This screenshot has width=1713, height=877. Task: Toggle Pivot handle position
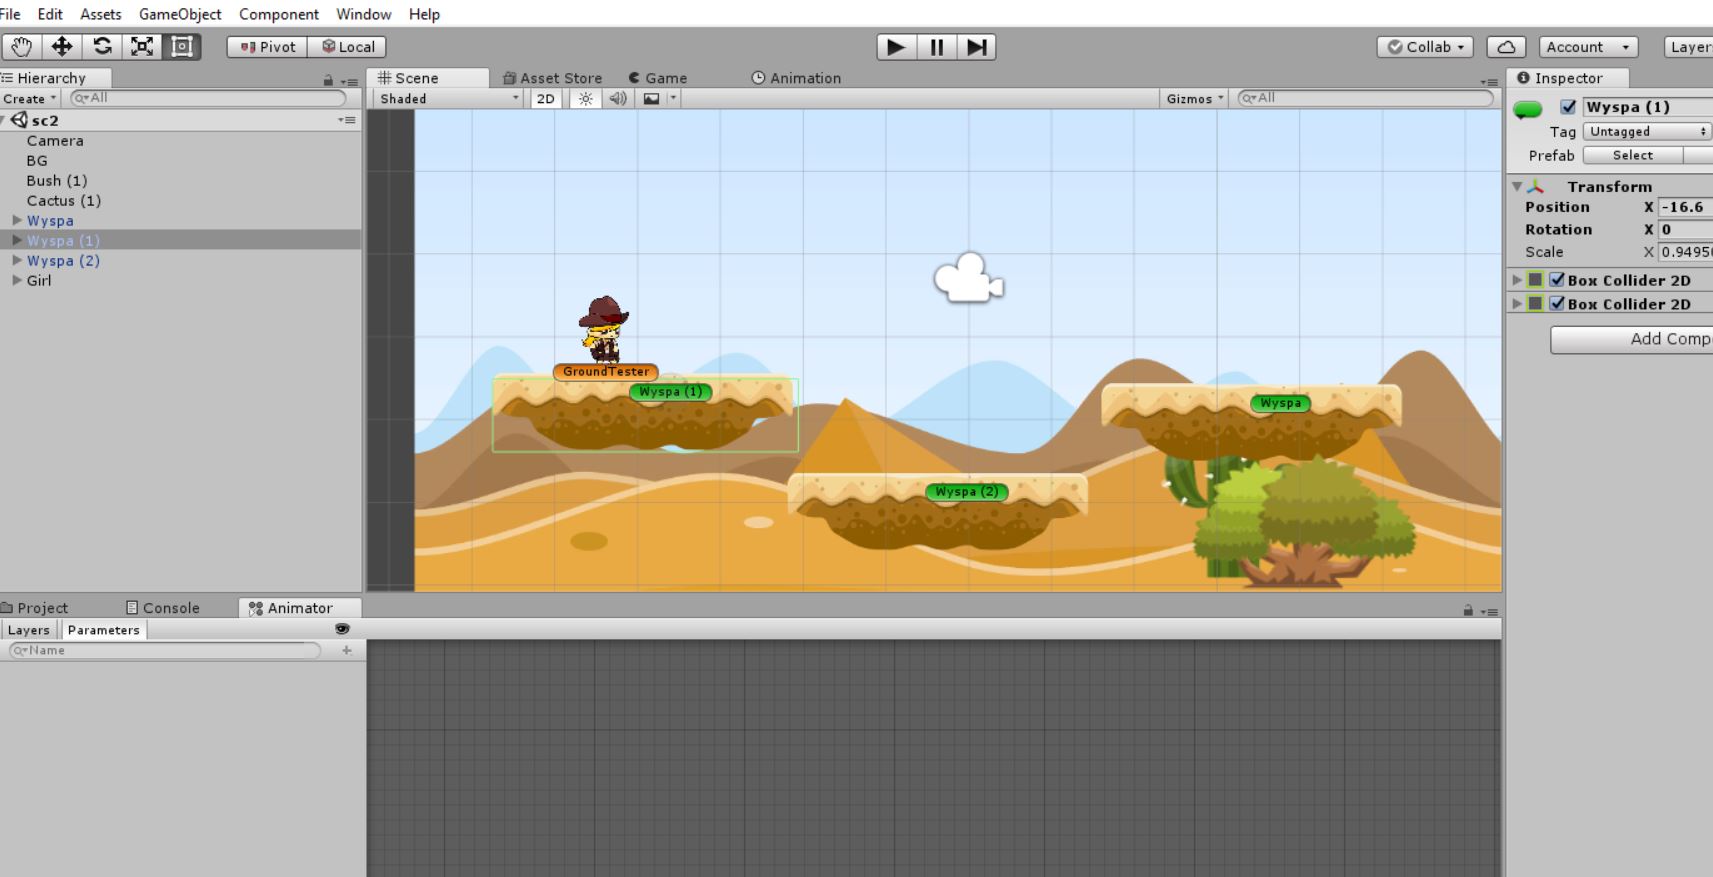[267, 47]
